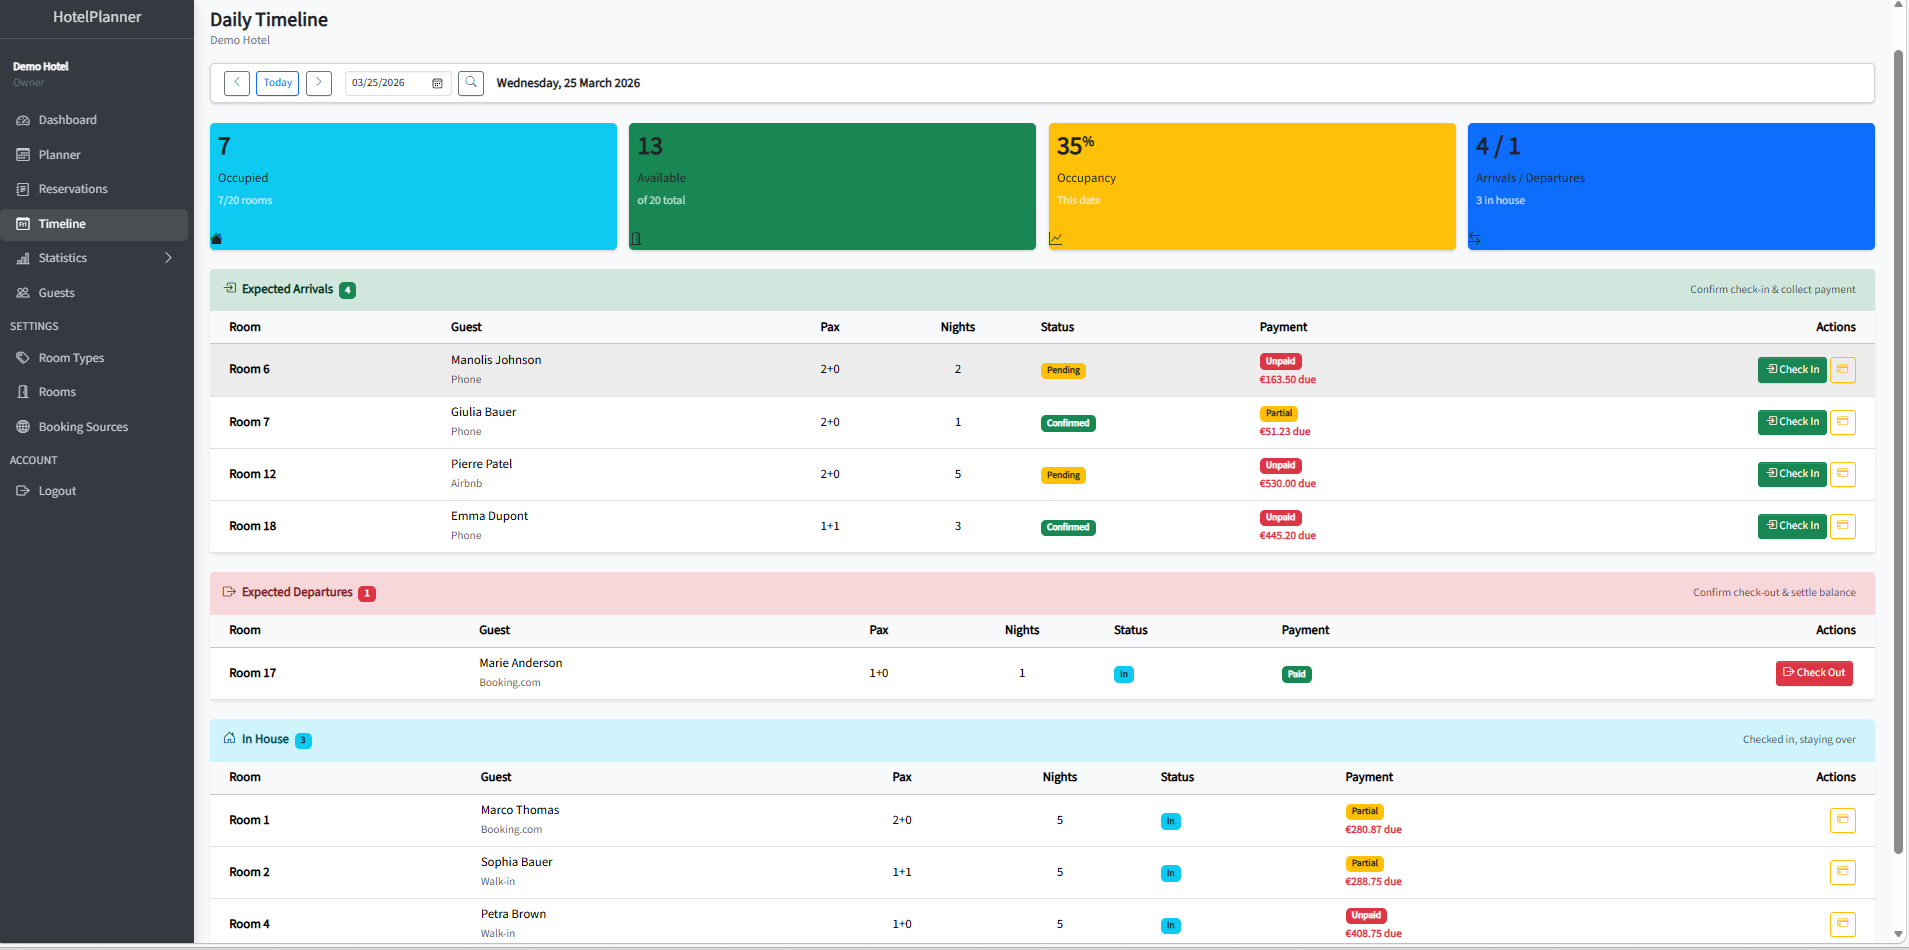The height and width of the screenshot is (950, 1909).
Task: Click the €445.20 due amount
Action: coord(1288,536)
